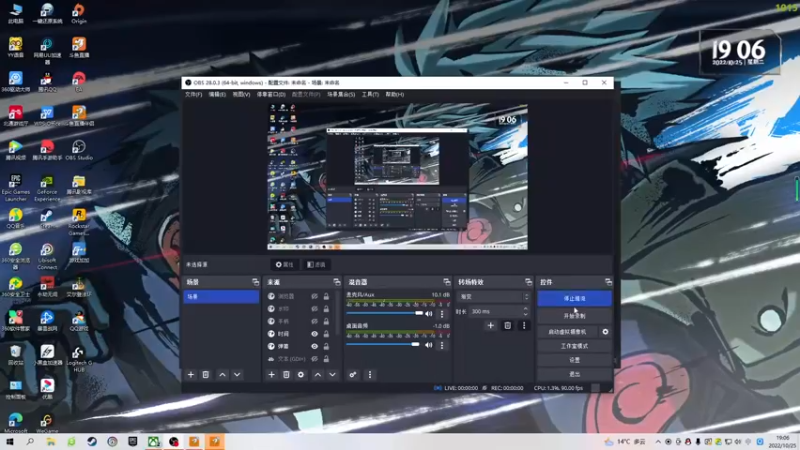Add a new scene with the plus icon
Viewport: 800px width, 450px height.
pos(191,374)
